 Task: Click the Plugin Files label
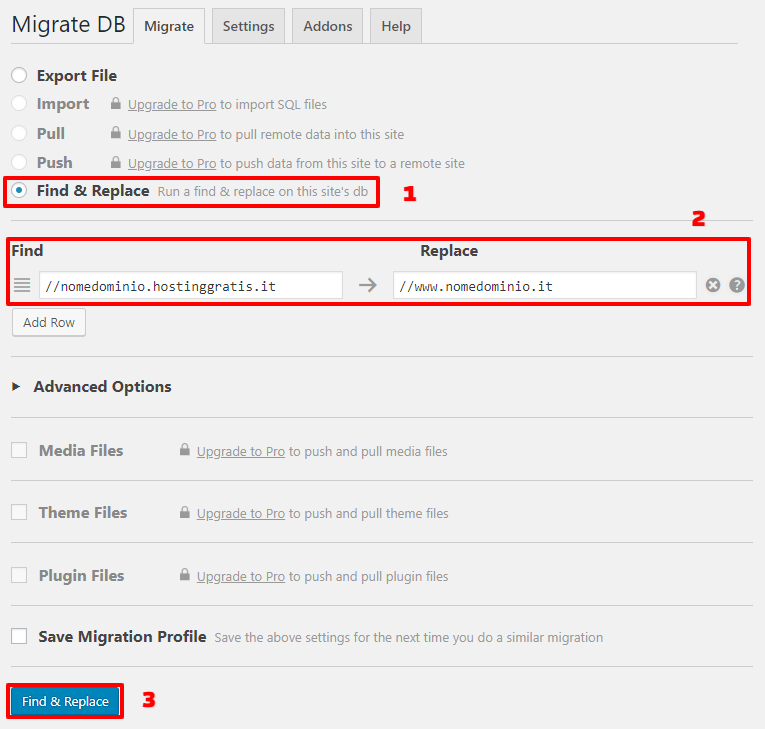[81, 575]
